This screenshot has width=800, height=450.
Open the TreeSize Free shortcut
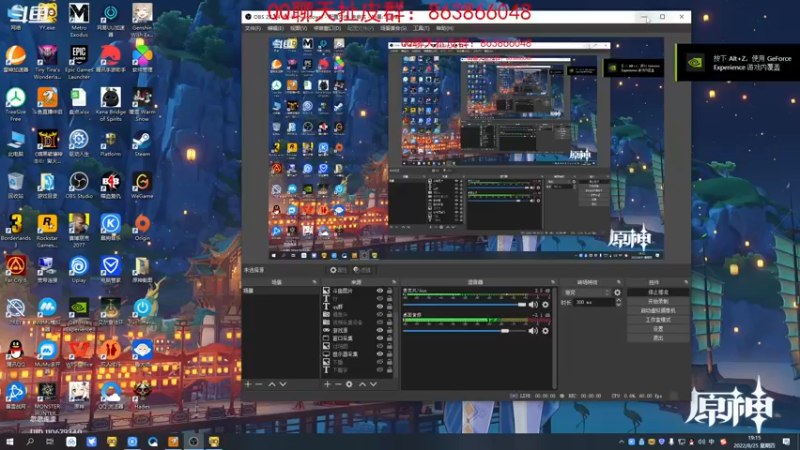[16, 105]
